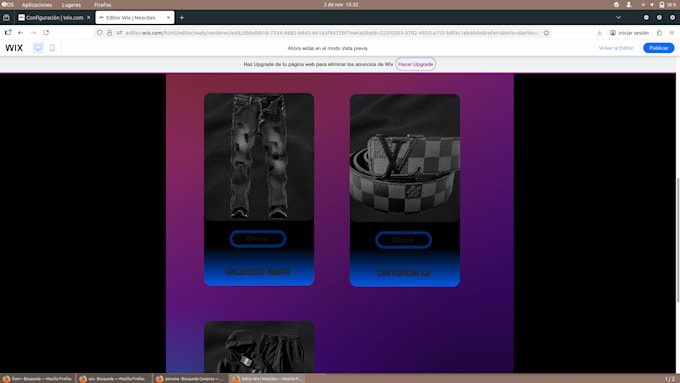Click the page vertical scrollbar

tap(677, 240)
